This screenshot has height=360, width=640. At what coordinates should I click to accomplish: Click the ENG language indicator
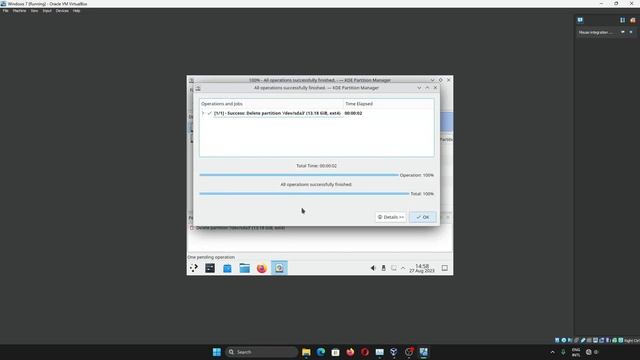click(x=576, y=352)
